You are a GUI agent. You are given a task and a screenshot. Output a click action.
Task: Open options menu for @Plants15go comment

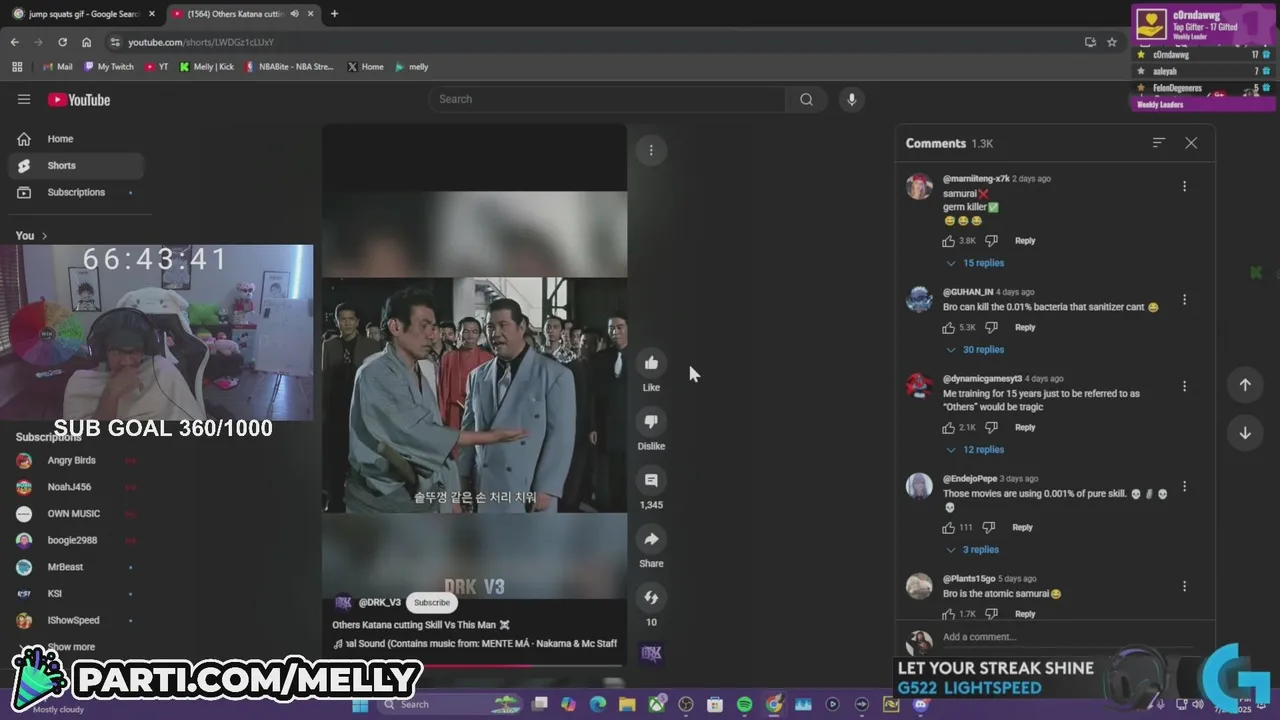point(1184,586)
